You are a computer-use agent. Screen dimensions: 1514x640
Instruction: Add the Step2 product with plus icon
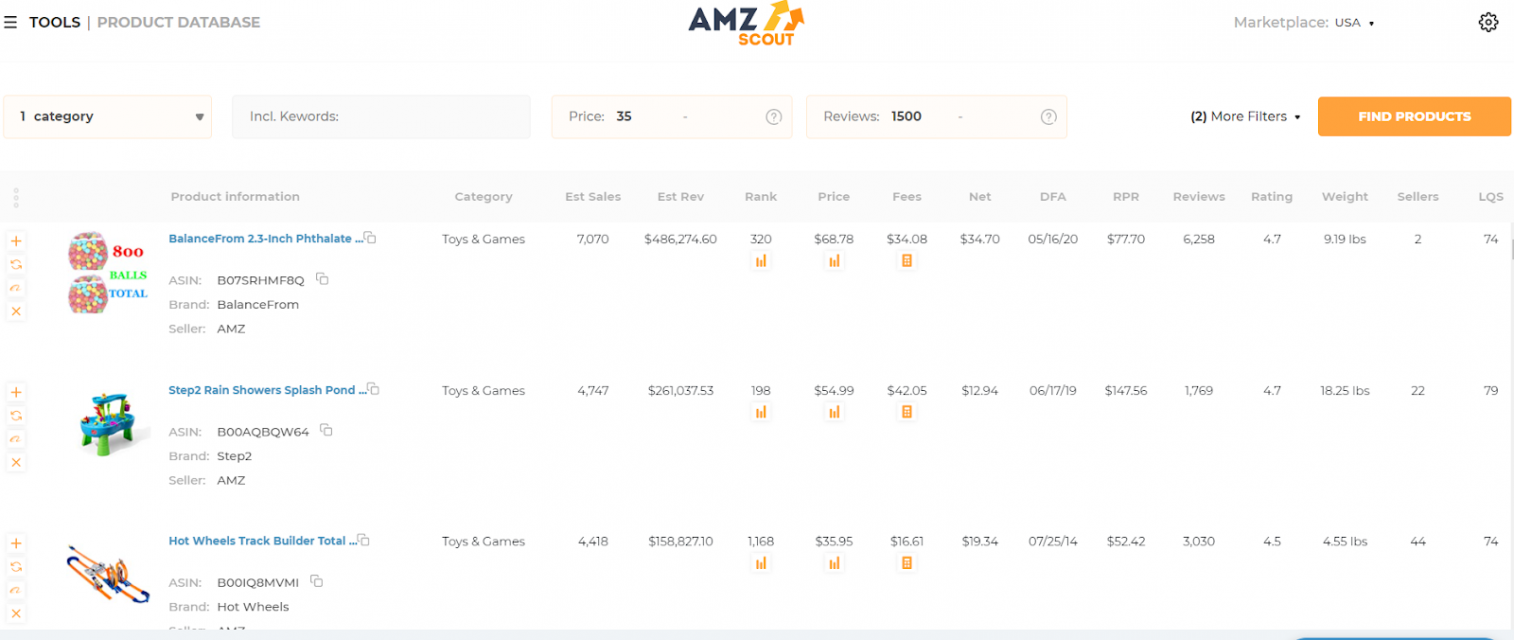point(16,392)
